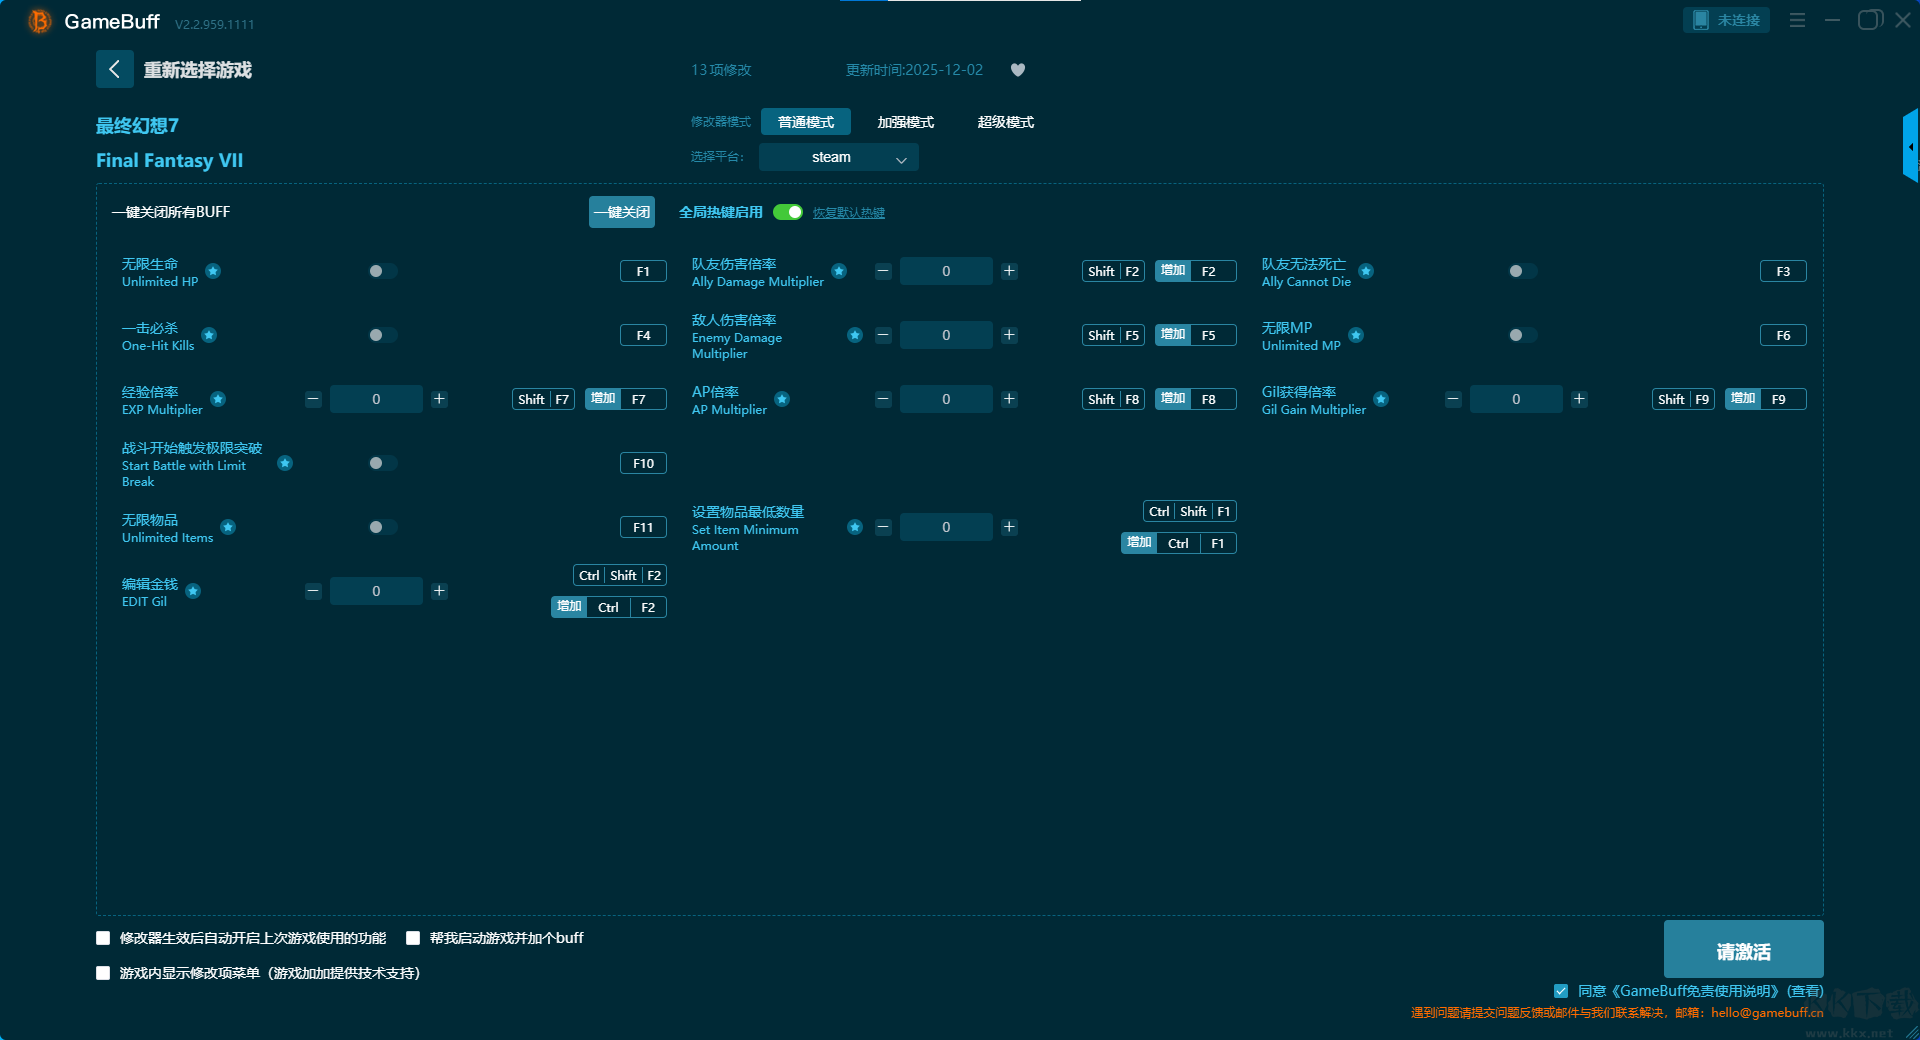Expand the blue side panel arrow
The image size is (1920, 1040).
click(1910, 146)
